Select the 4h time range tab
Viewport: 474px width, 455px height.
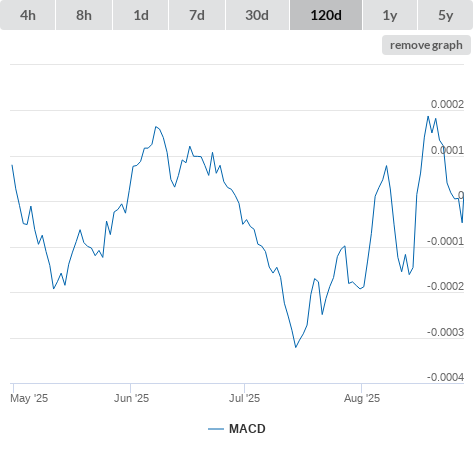pos(28,15)
